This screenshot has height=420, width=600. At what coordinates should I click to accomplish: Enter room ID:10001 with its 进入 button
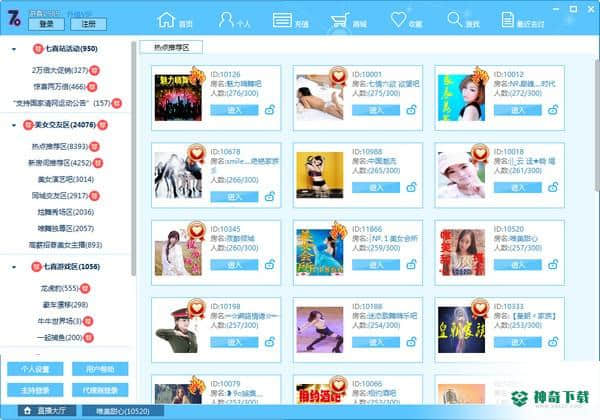pos(376,110)
